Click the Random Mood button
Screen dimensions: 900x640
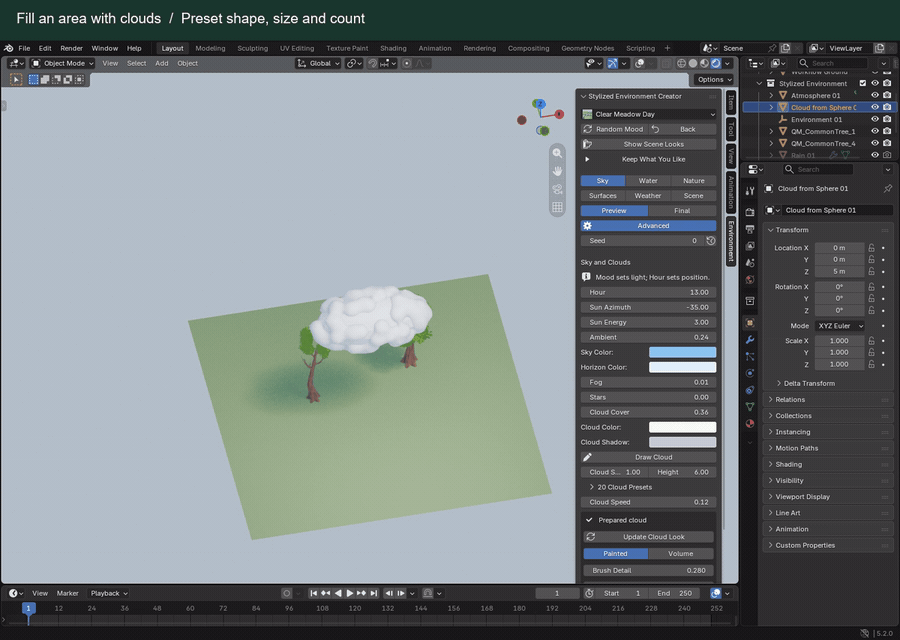pos(614,129)
